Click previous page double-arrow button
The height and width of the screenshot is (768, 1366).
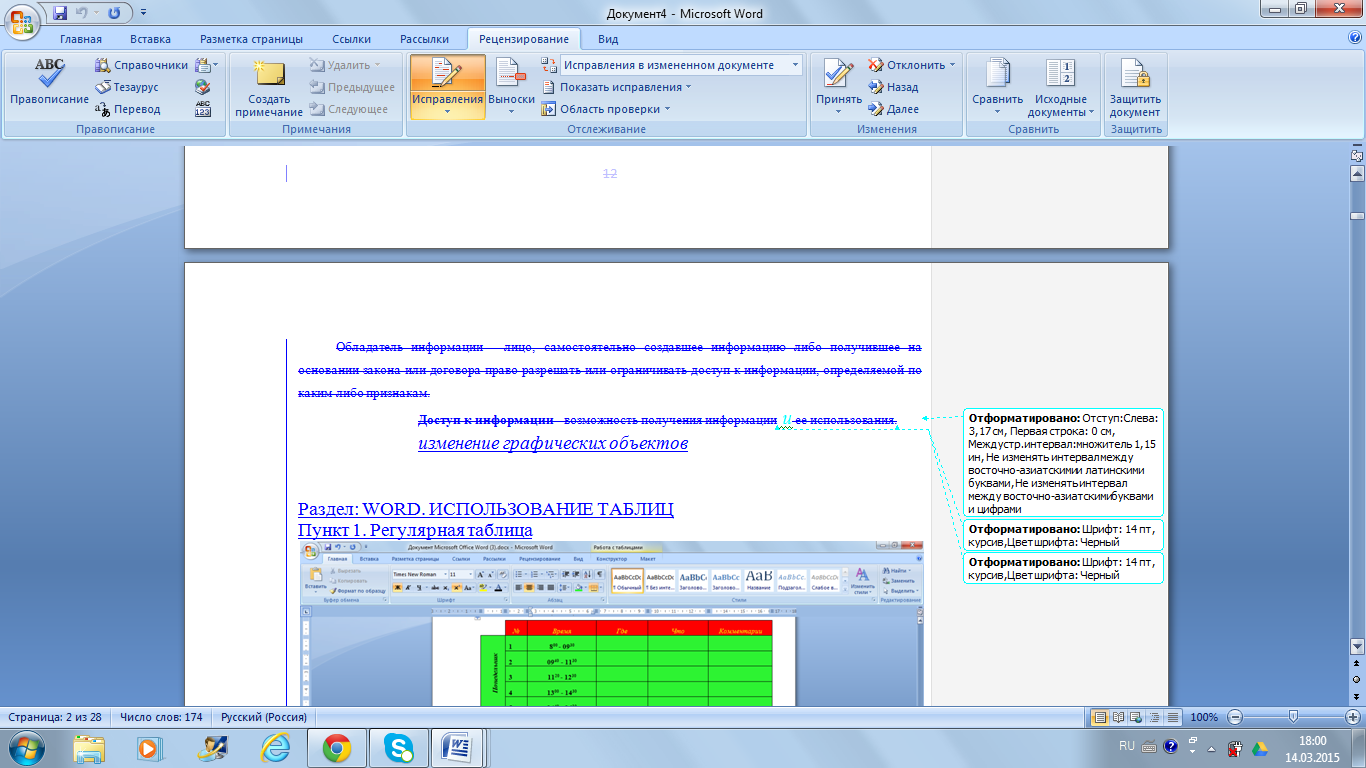click(1357, 664)
